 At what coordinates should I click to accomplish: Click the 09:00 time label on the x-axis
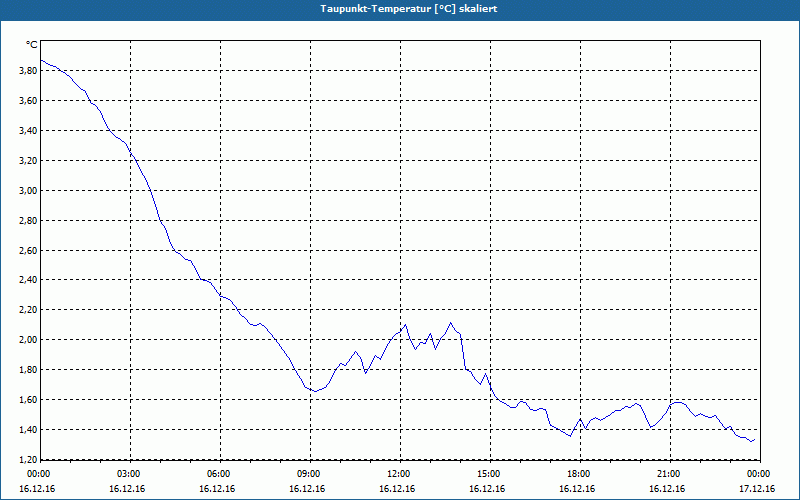coord(310,474)
